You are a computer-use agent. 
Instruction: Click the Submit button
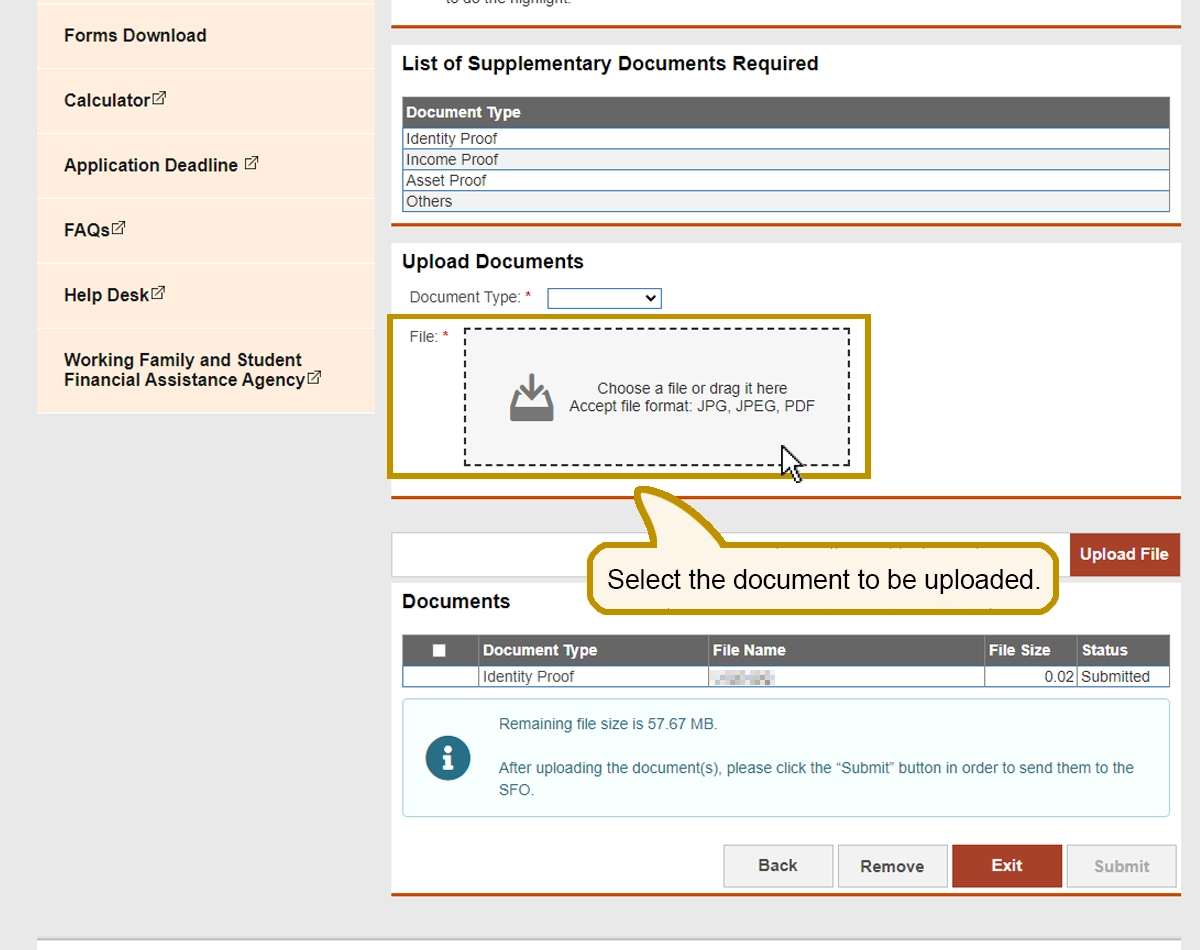click(x=1121, y=866)
